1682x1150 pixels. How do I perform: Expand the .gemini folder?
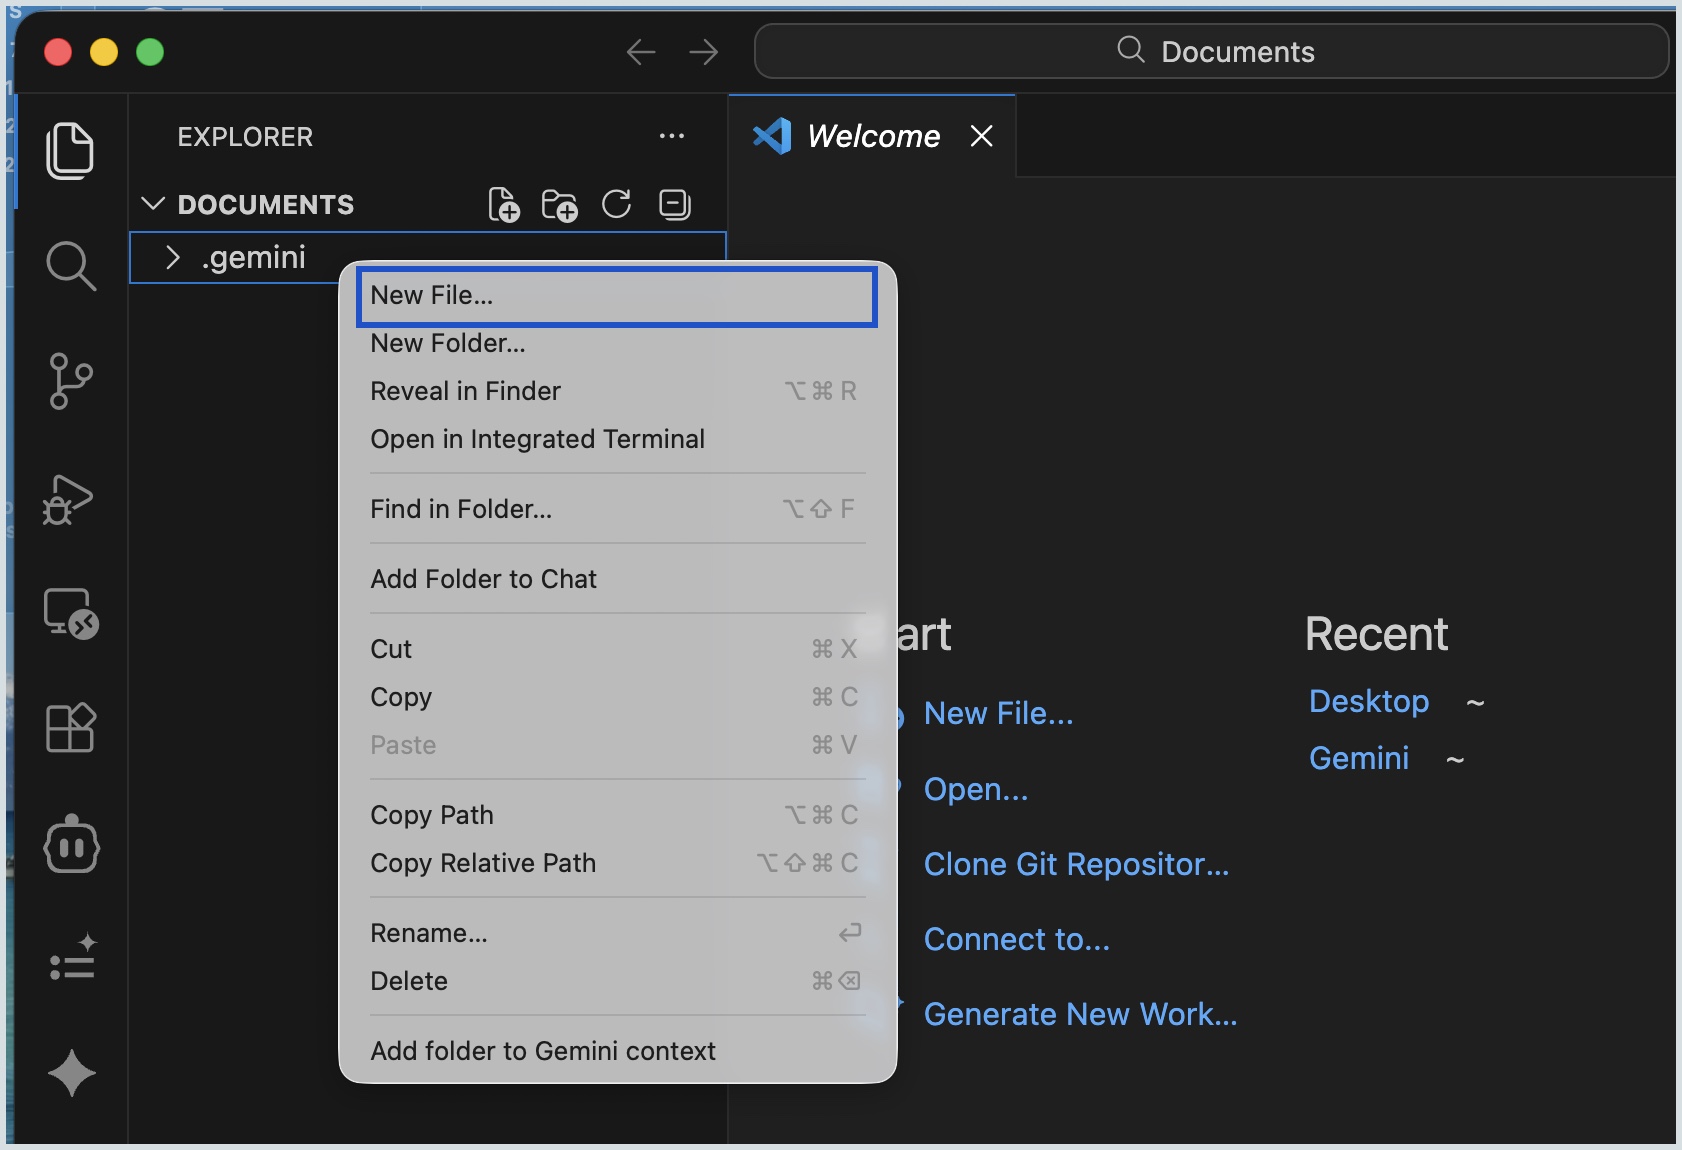[x=173, y=258]
